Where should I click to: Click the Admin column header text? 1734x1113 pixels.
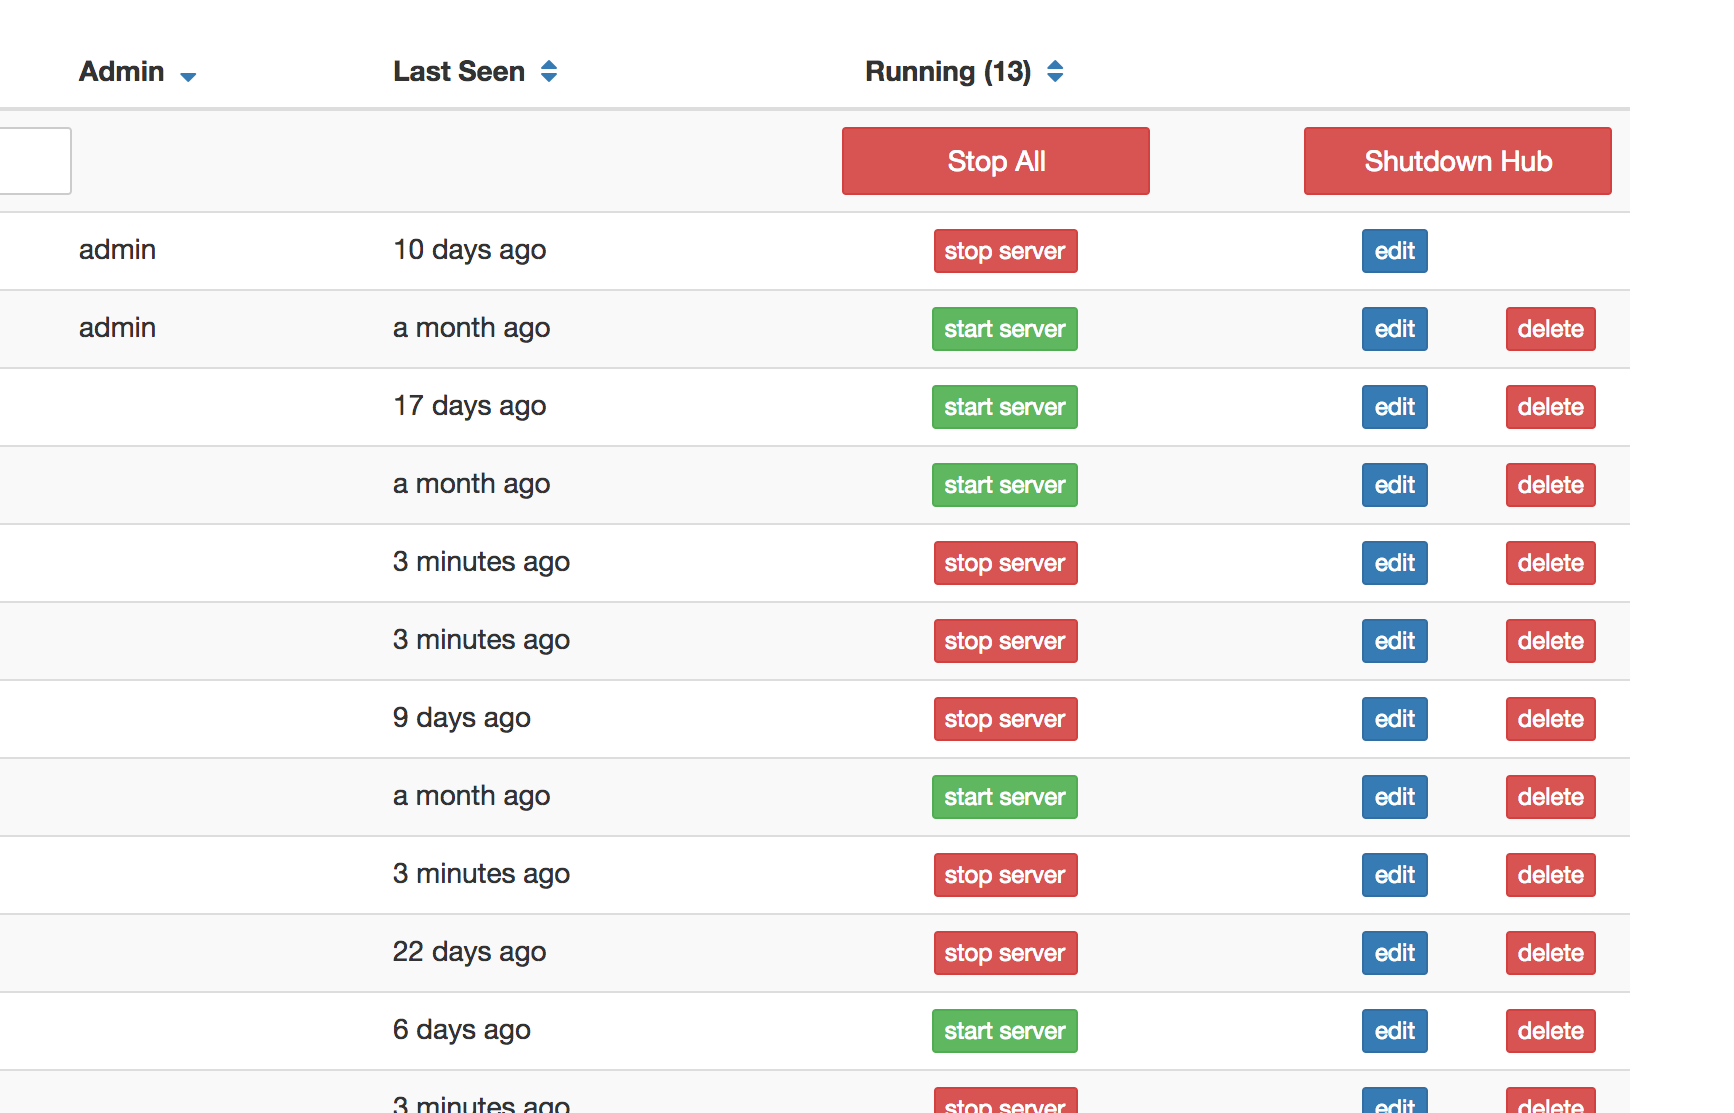(x=121, y=72)
